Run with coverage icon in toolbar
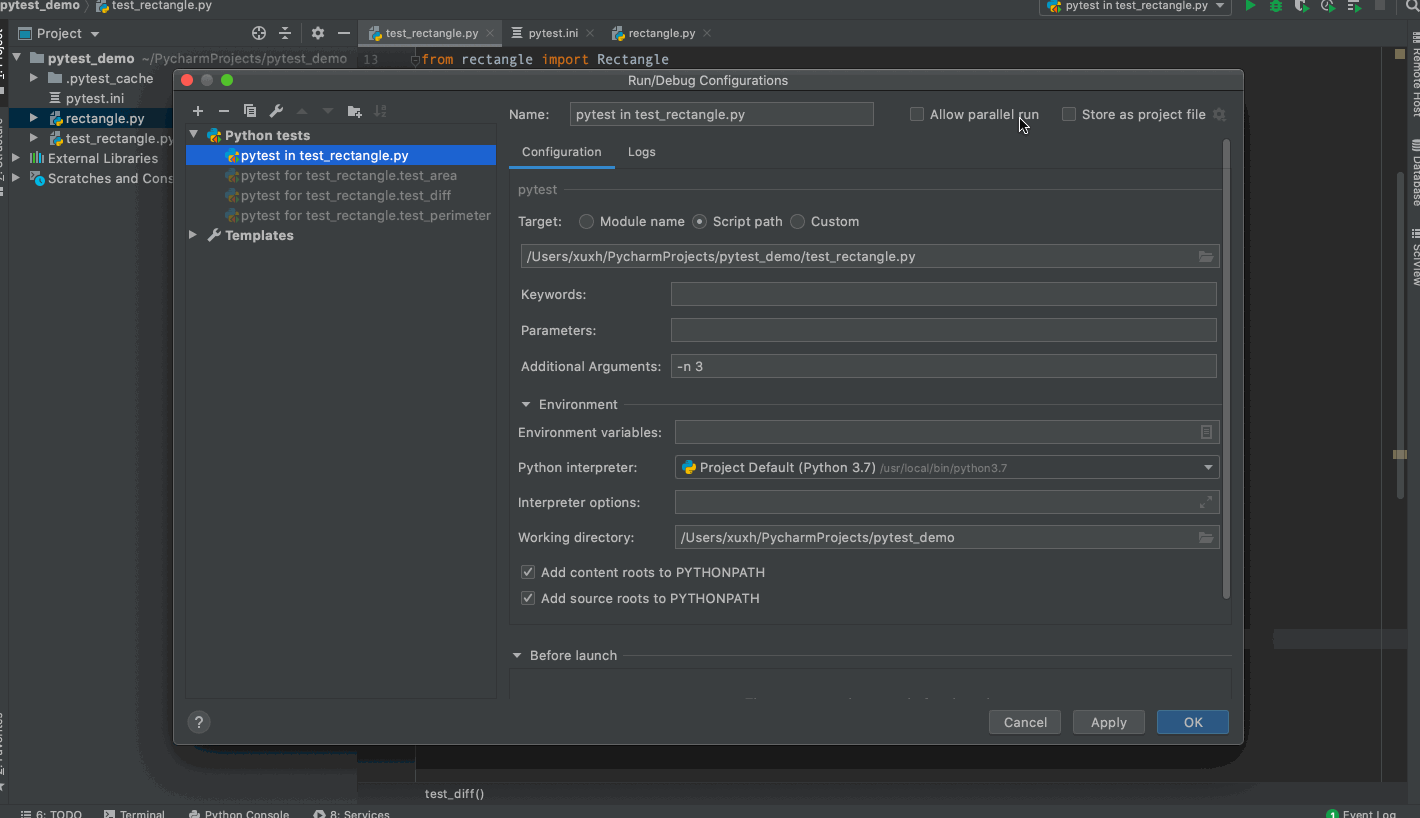This screenshot has height=818, width=1420. point(1302,6)
